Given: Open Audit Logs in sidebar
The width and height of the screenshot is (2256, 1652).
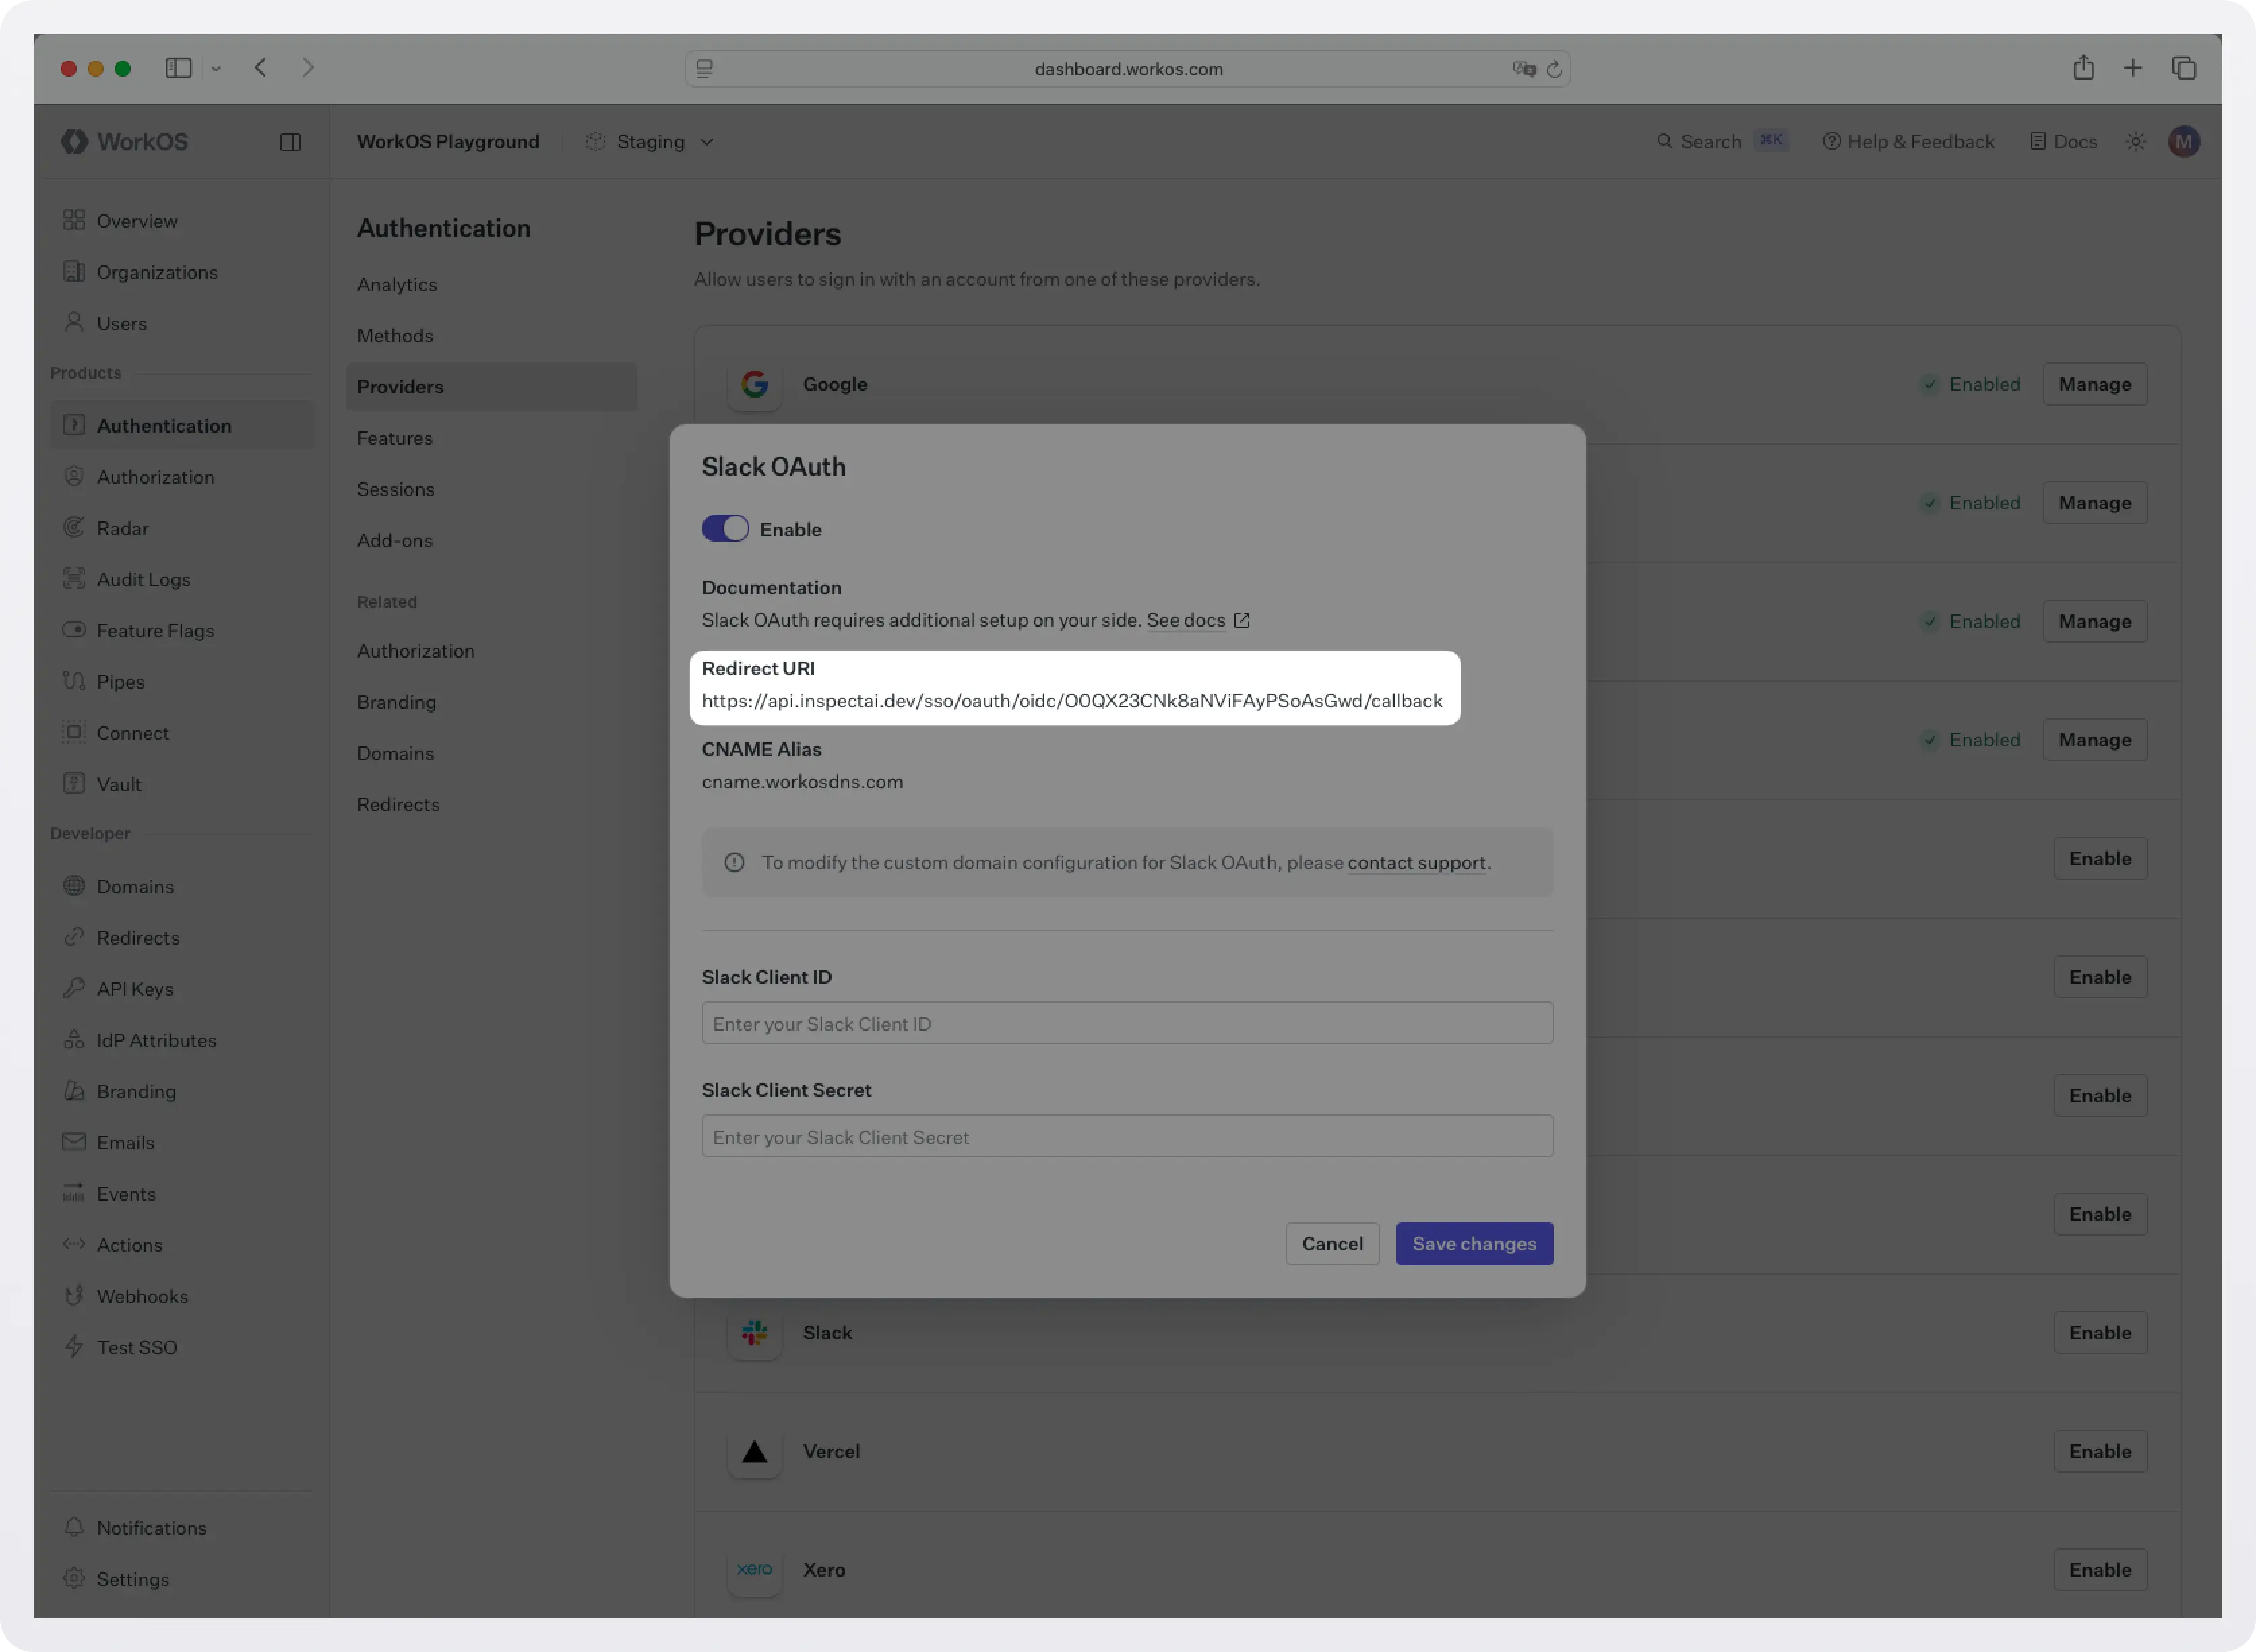Looking at the screenshot, I should click(x=143, y=579).
